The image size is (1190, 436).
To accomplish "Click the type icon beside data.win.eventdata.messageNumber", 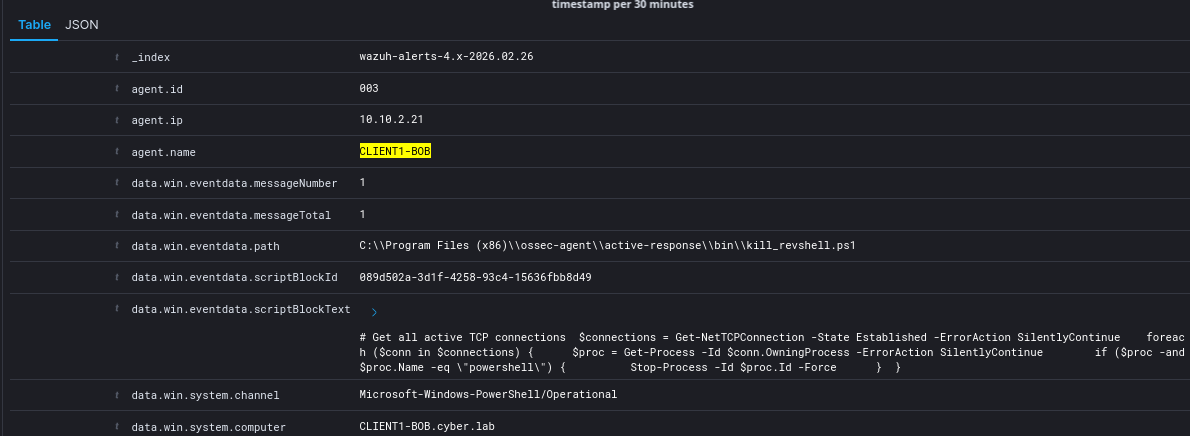I will point(118,184).
